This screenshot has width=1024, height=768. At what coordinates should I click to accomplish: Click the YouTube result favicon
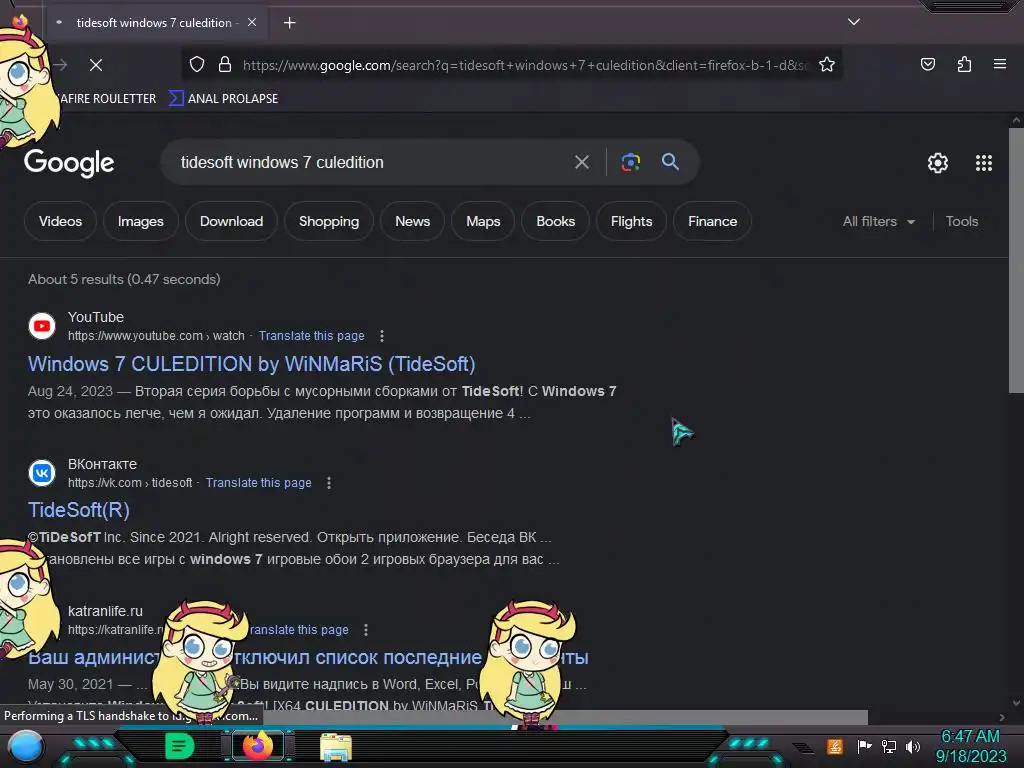tap(42, 326)
